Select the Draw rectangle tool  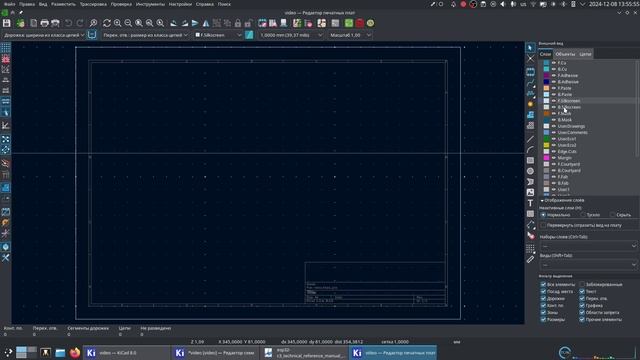(x=530, y=160)
